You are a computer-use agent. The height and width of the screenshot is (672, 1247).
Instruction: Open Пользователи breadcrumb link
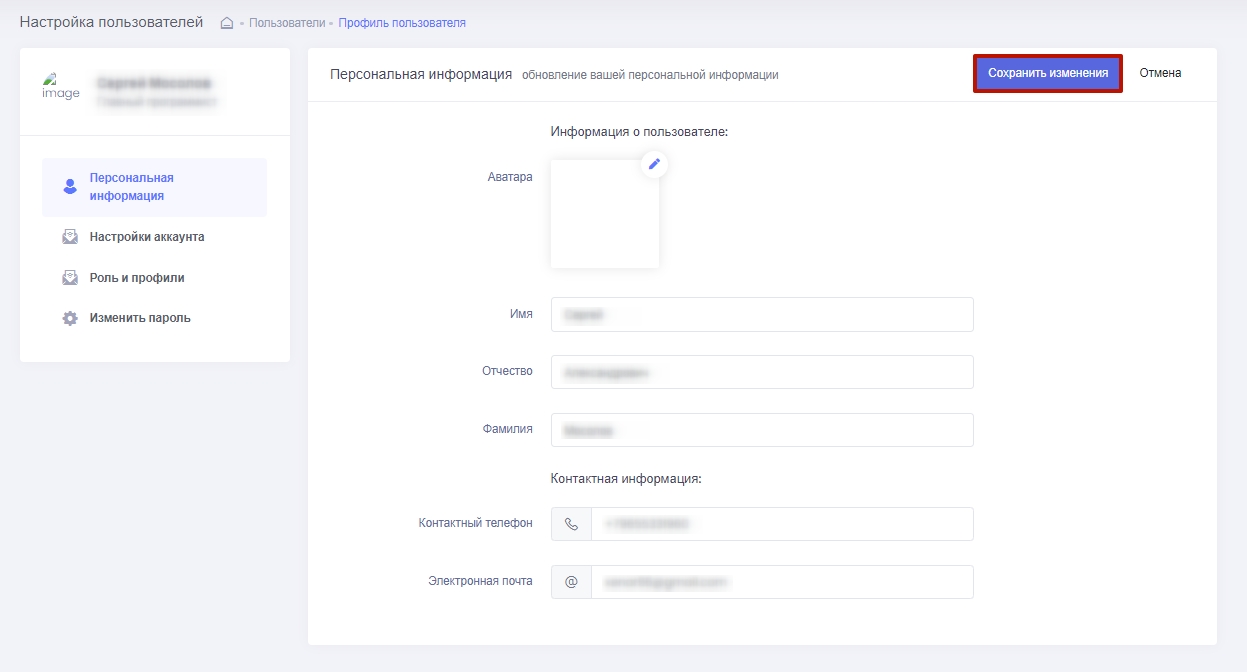(x=287, y=23)
